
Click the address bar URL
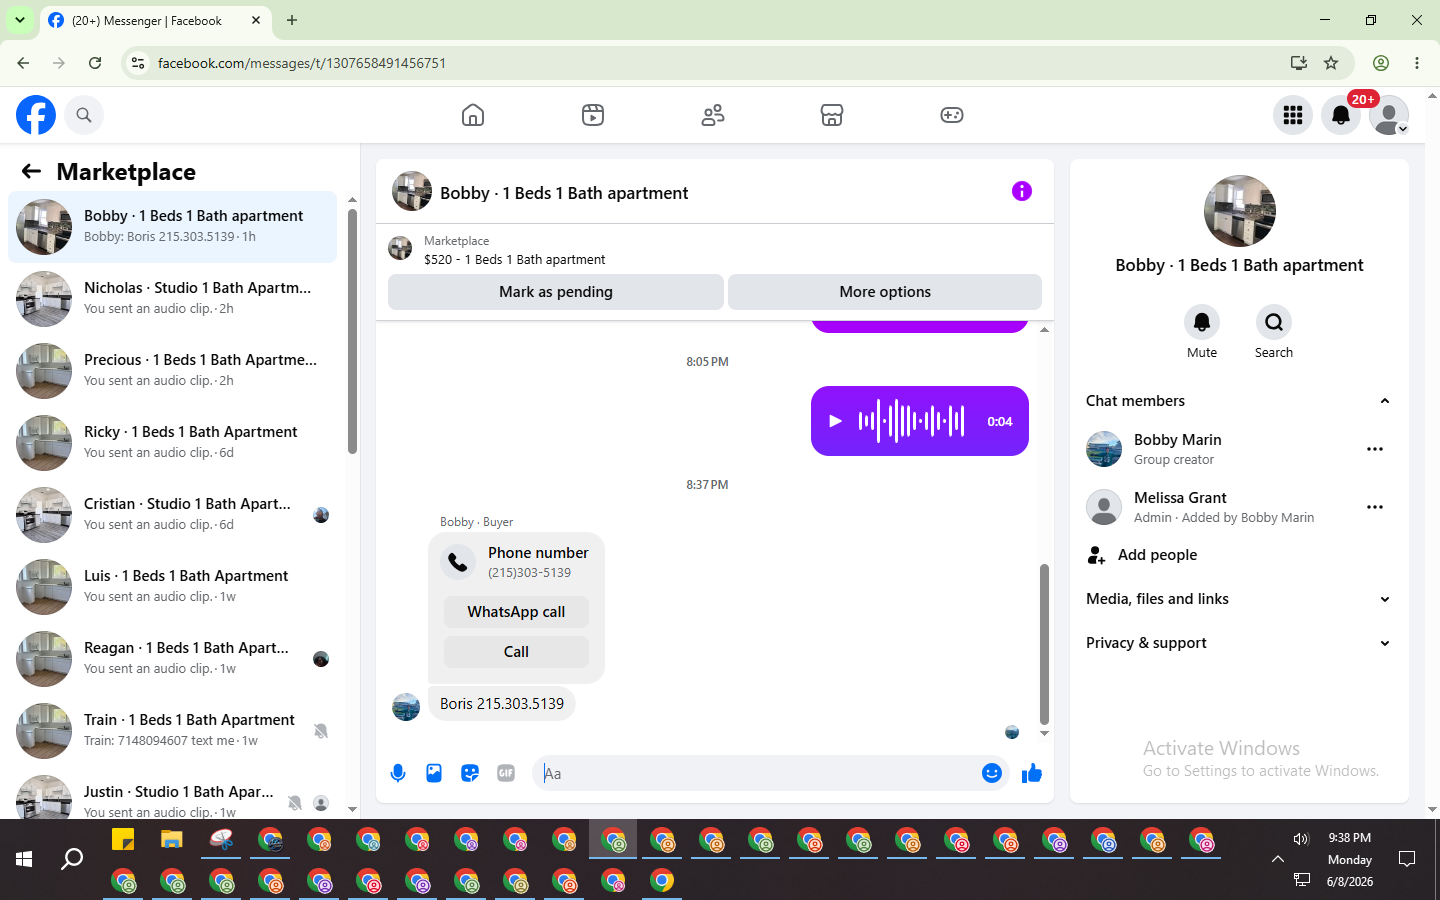coord(302,63)
